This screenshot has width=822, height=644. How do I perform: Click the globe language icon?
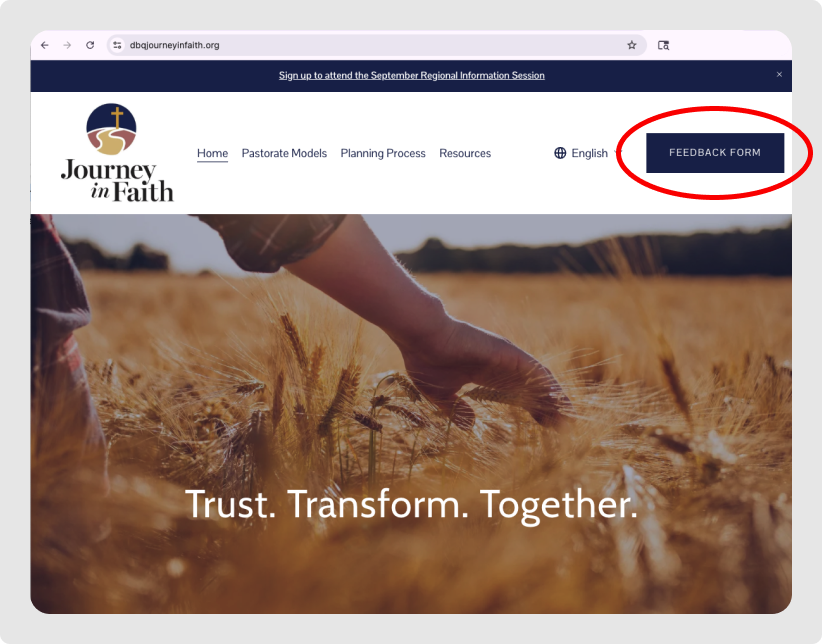[x=560, y=153]
